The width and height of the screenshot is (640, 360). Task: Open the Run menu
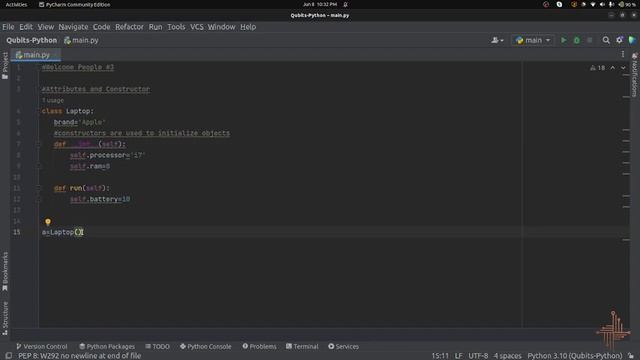point(155,27)
